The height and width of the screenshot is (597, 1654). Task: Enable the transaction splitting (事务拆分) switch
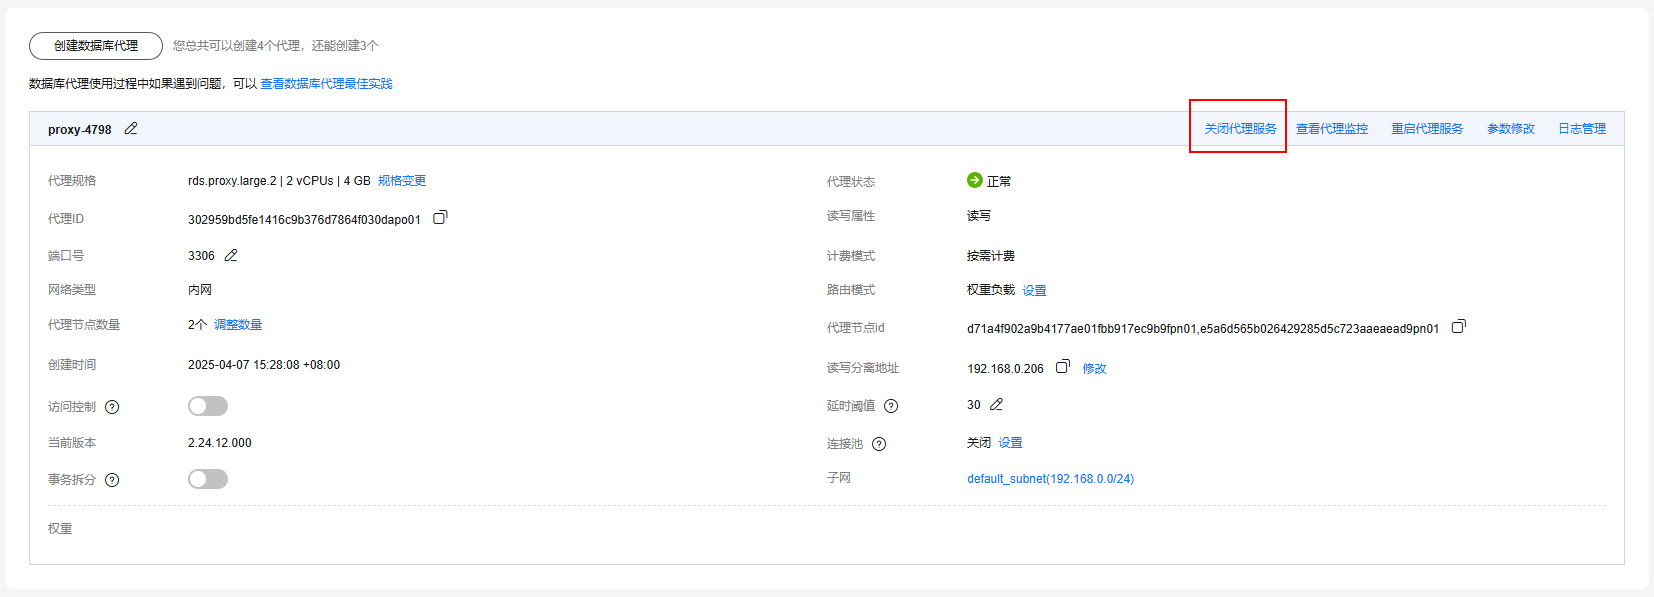click(208, 479)
